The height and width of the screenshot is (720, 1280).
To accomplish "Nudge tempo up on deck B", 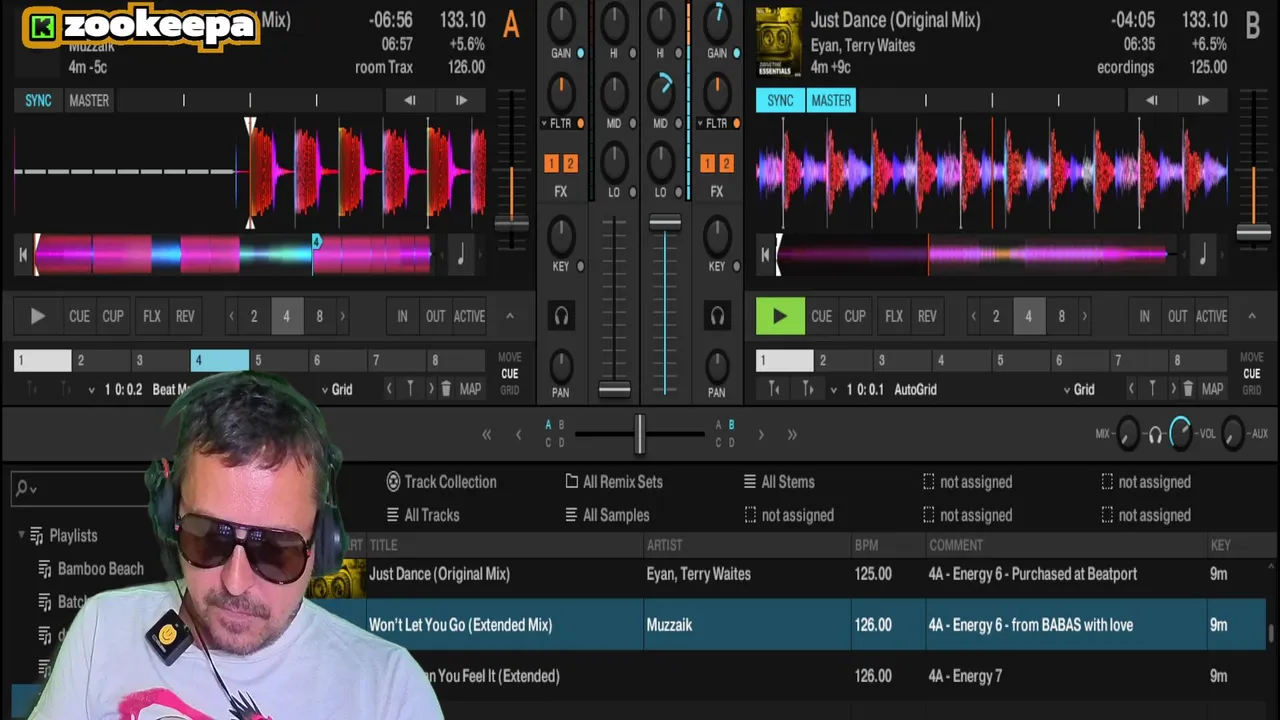I will pyautogui.click(x=1203, y=100).
